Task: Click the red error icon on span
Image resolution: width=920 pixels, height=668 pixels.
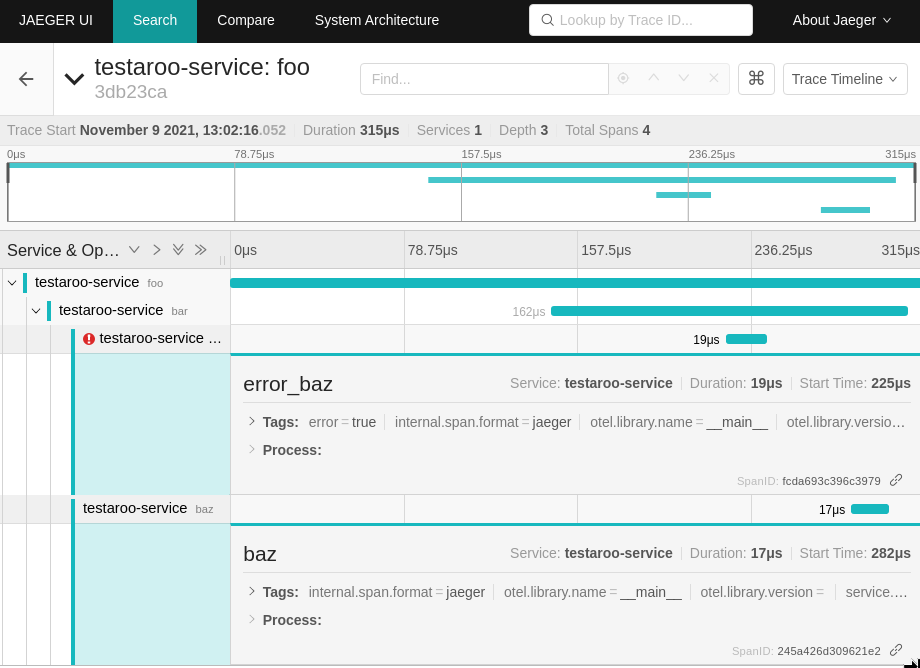Action: coord(89,339)
